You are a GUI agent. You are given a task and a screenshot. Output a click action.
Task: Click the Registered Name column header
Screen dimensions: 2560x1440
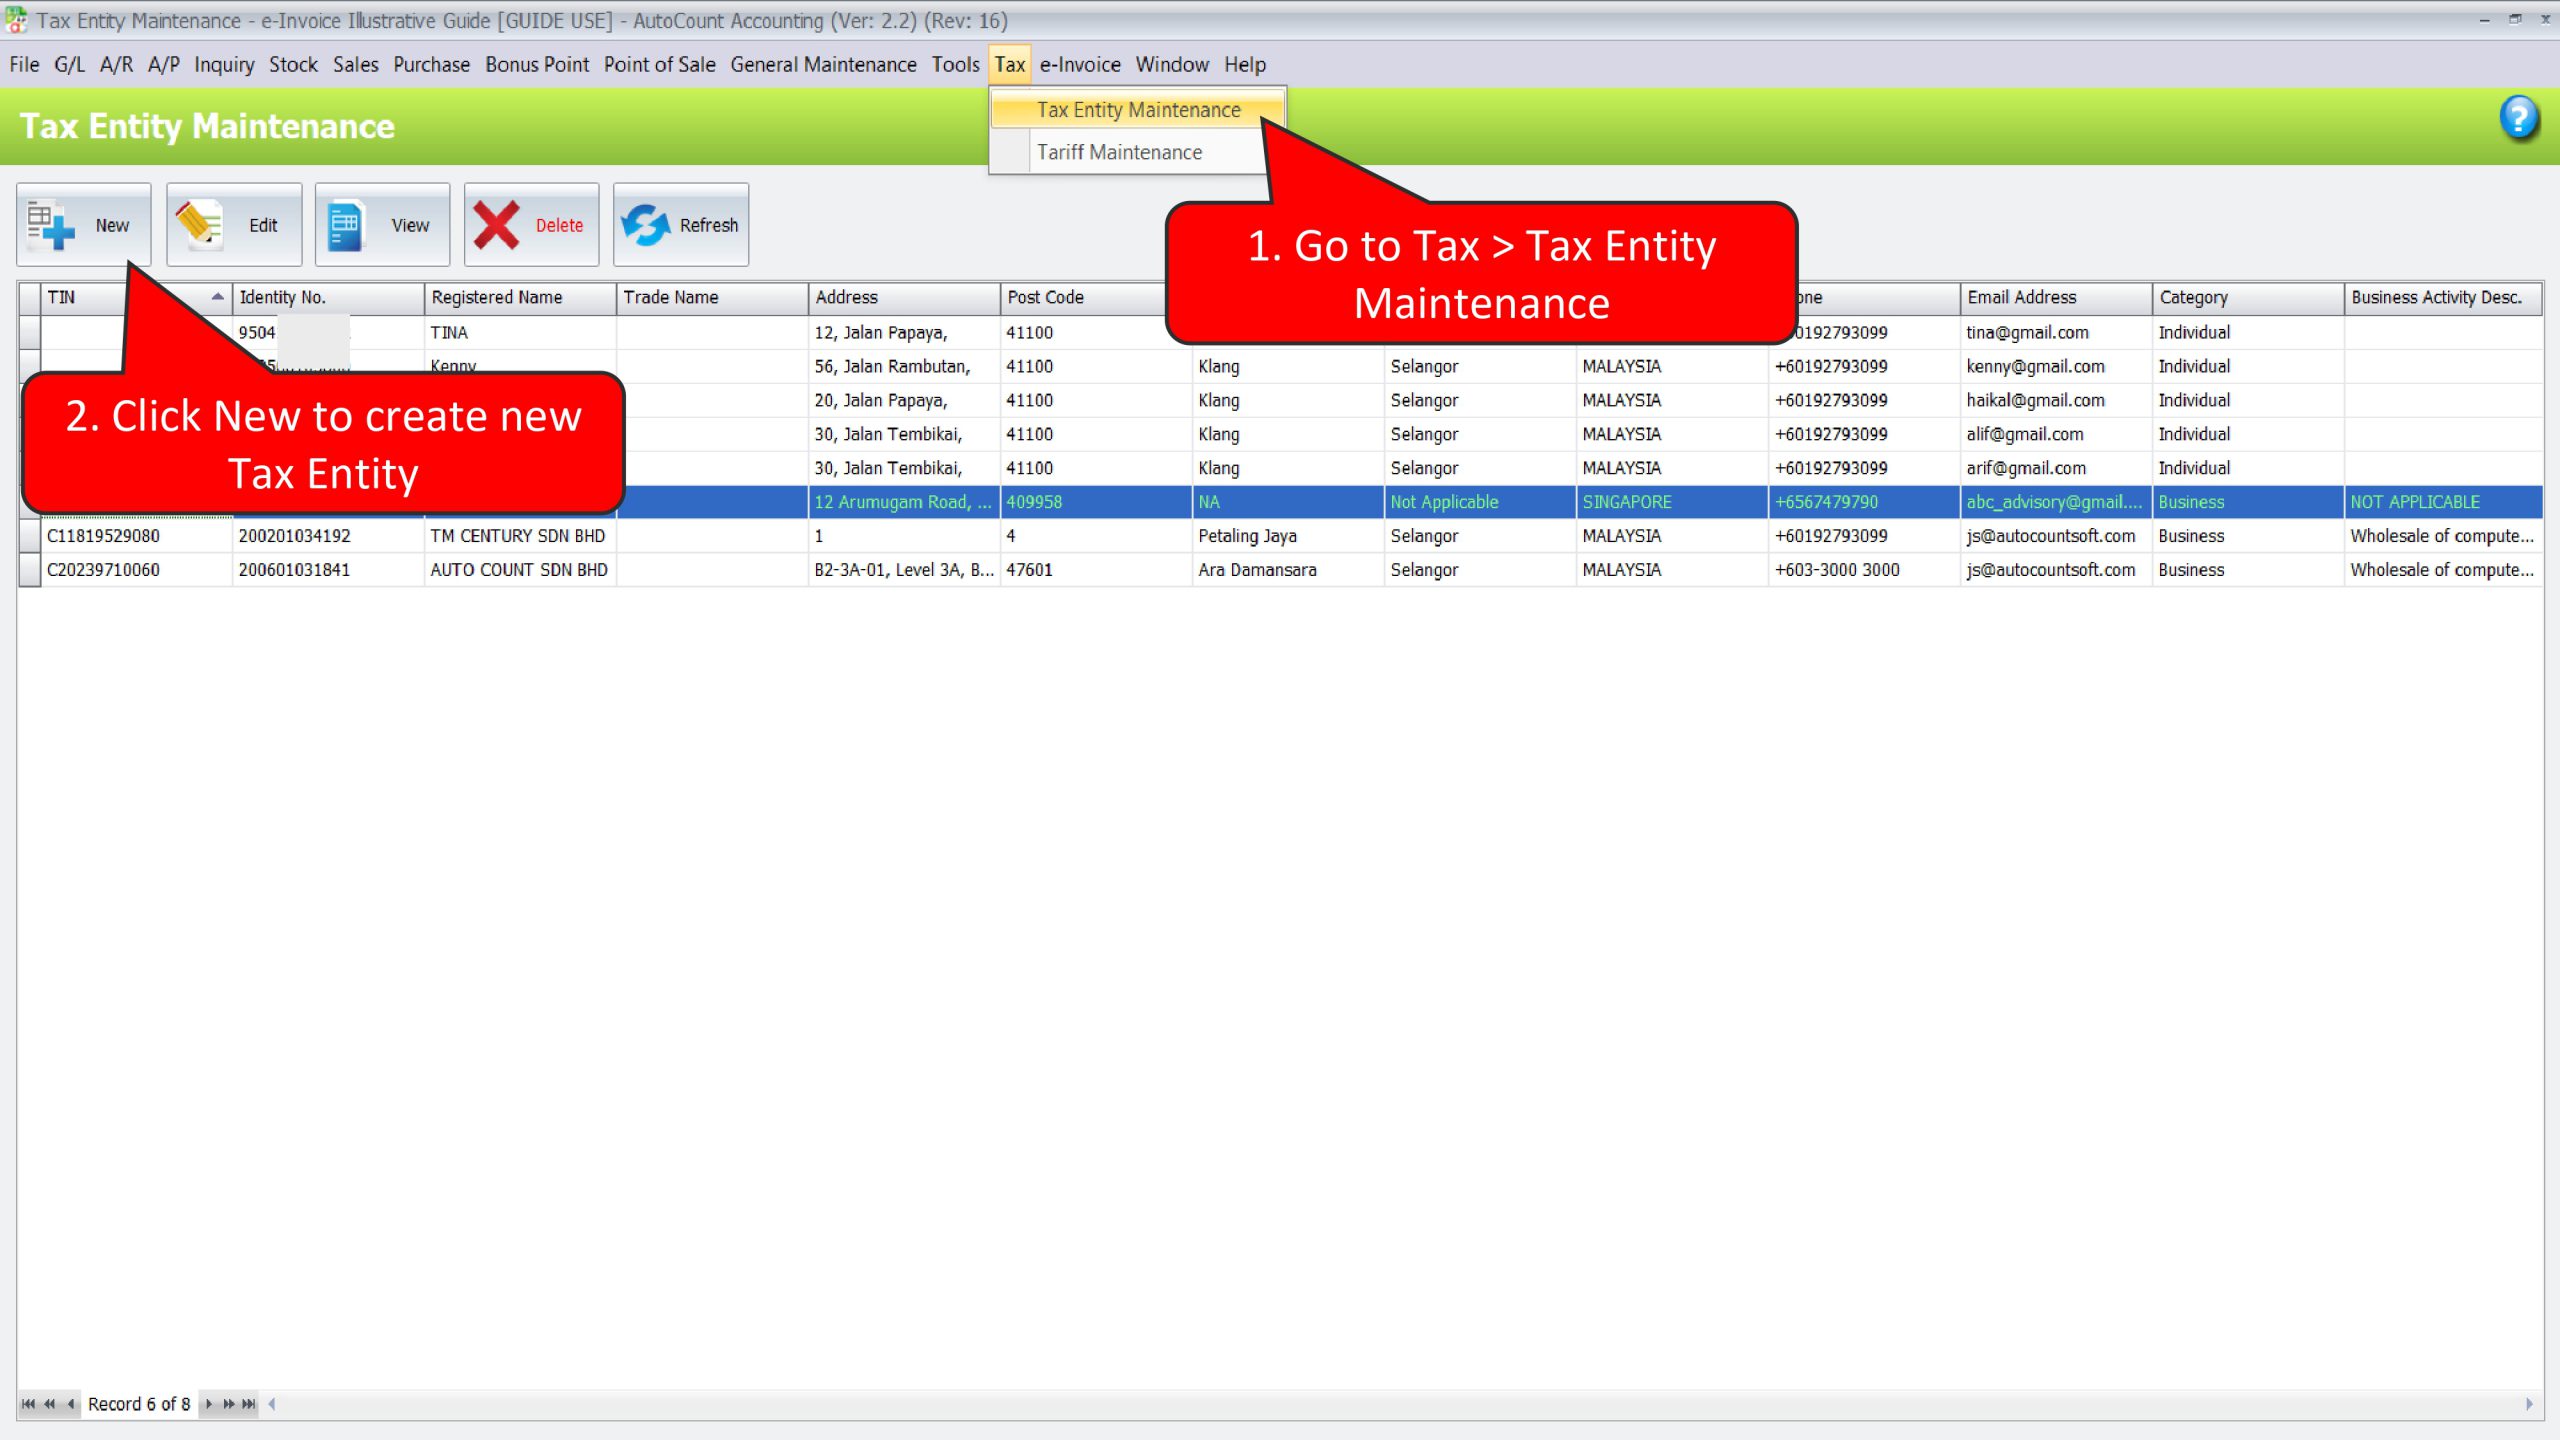click(520, 297)
